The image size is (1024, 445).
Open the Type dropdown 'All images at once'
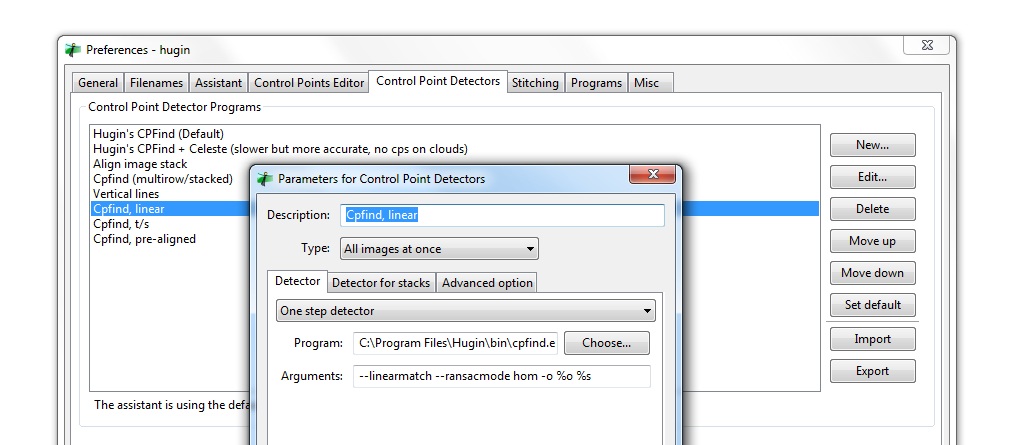click(440, 249)
